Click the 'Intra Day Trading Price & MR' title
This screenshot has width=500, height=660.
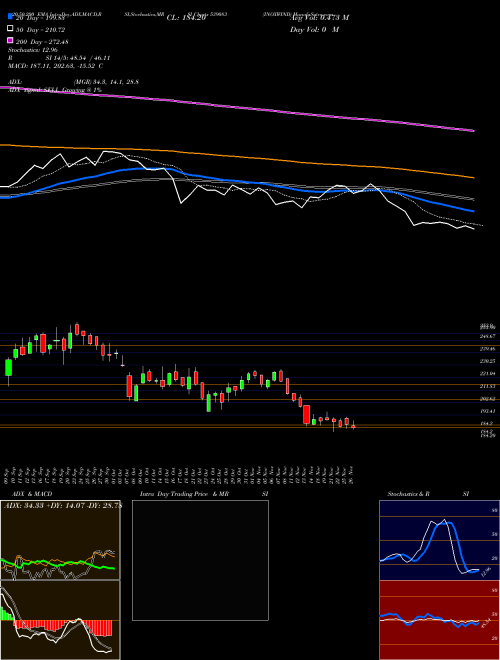(x=184, y=494)
